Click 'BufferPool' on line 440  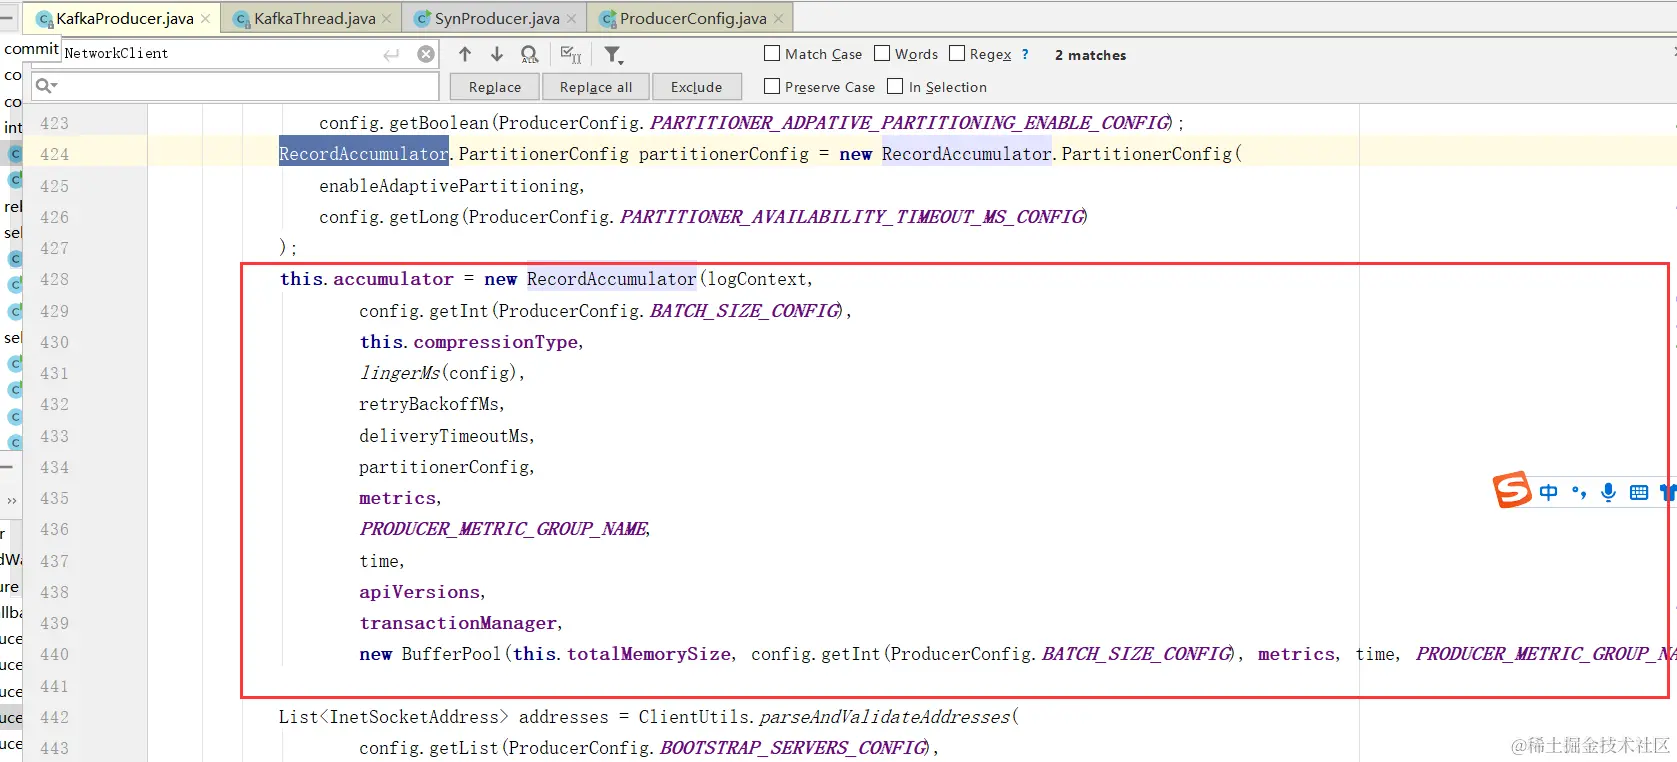451,654
